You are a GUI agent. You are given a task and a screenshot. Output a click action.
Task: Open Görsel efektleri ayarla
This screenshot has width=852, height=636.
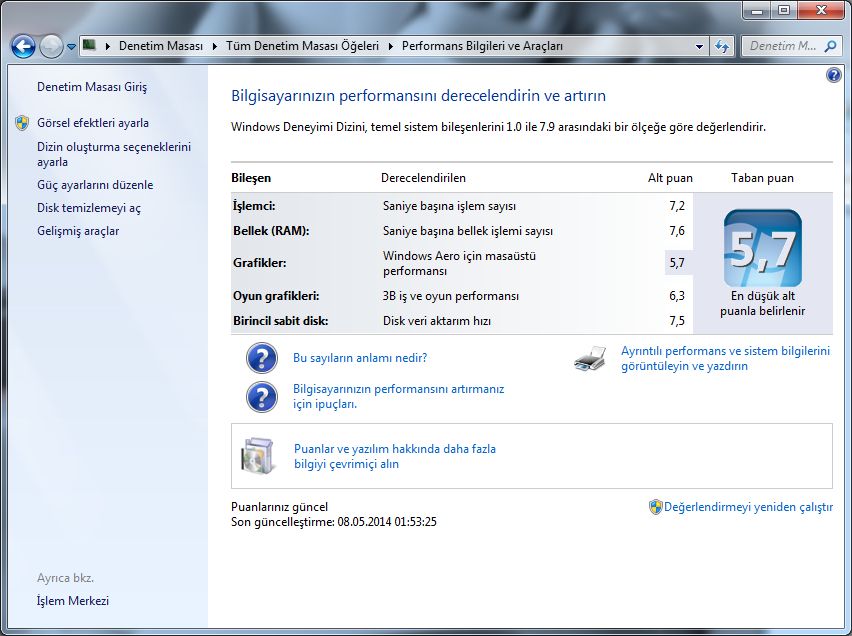point(93,123)
